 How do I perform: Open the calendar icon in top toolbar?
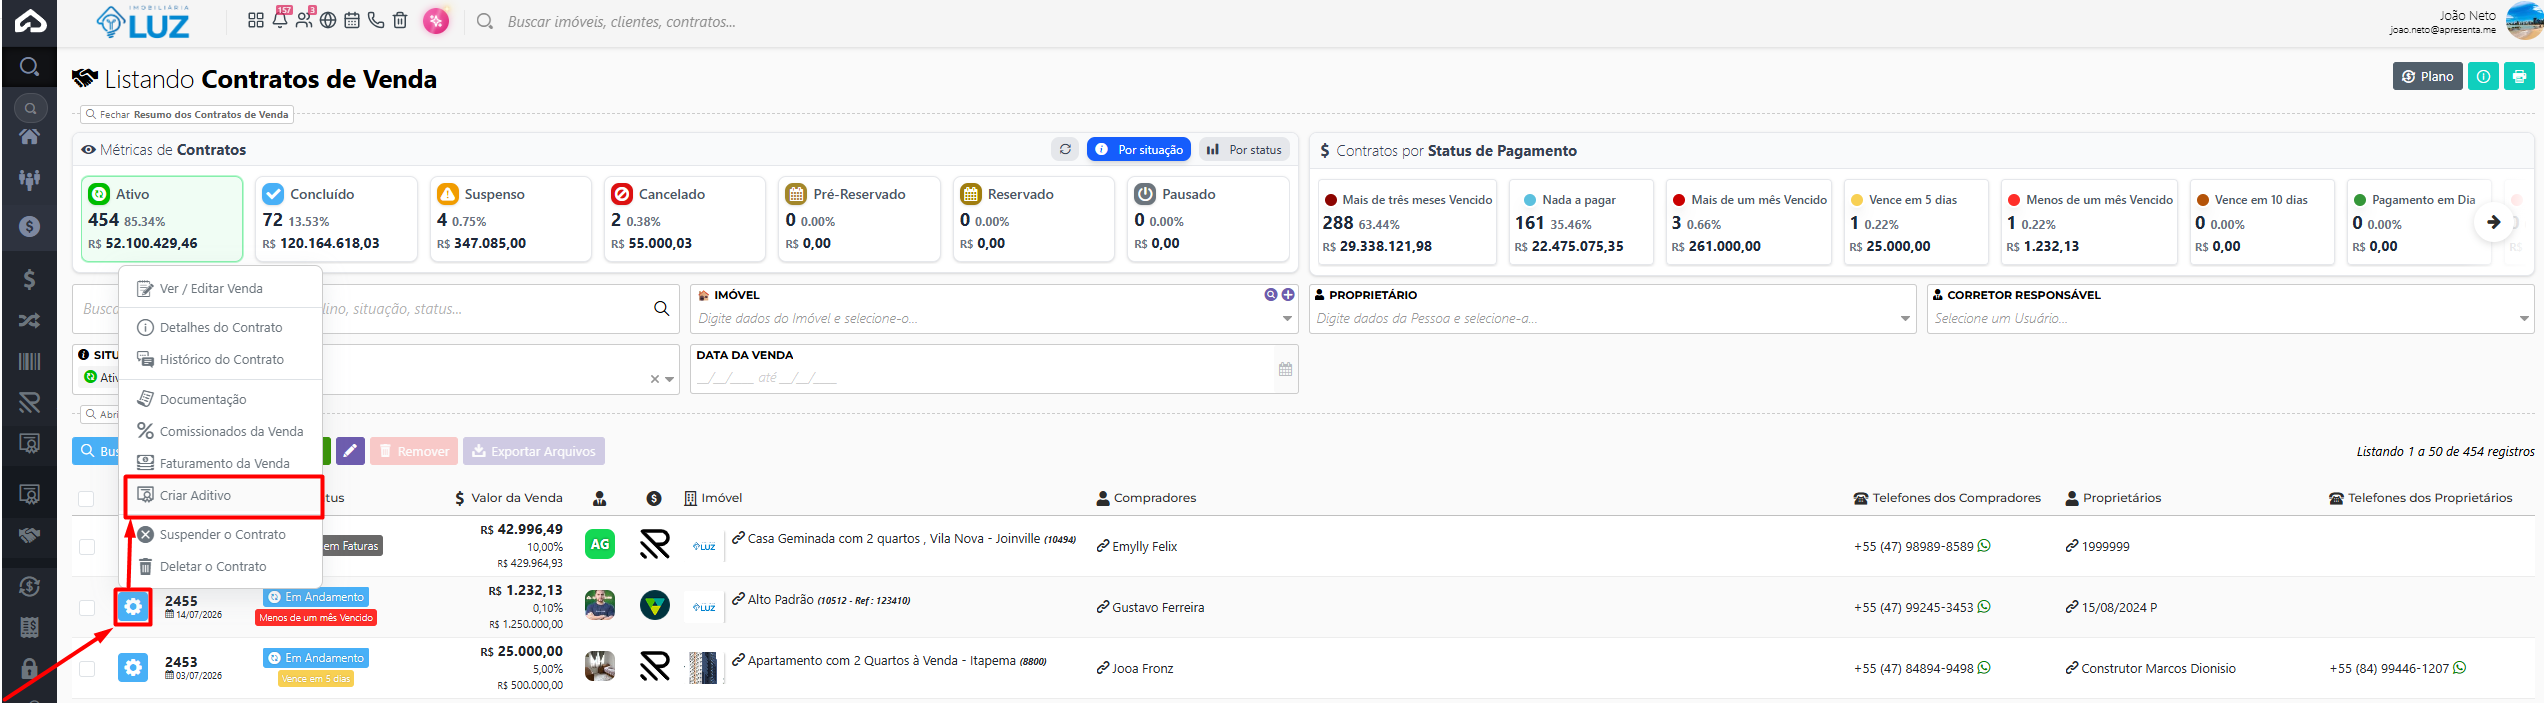coord(352,20)
